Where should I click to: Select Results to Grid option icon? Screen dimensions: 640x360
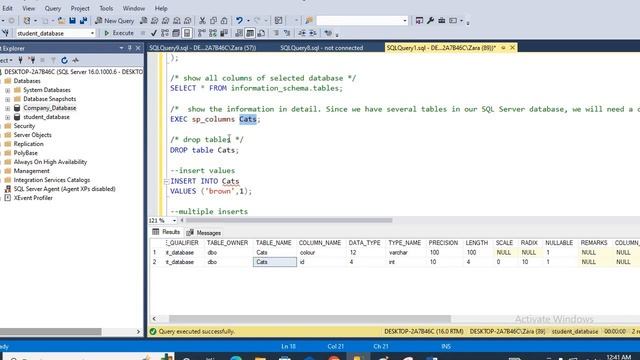click(x=250, y=33)
